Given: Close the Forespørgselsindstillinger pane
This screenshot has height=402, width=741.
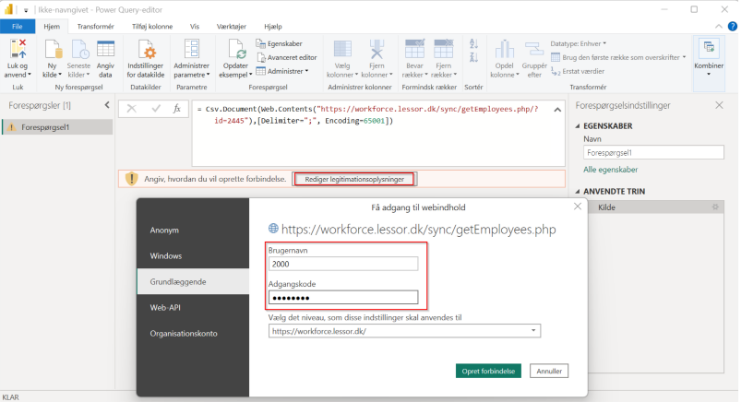Looking at the screenshot, I should pyautogui.click(x=719, y=105).
